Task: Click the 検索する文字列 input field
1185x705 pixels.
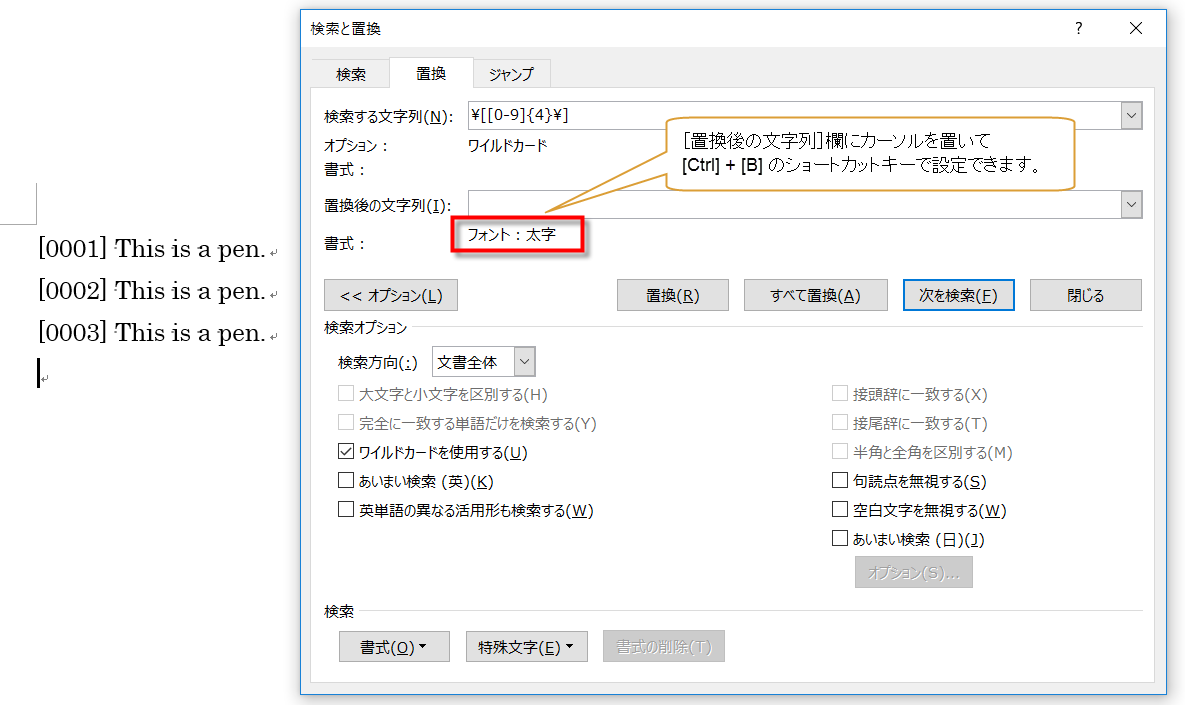Action: pos(790,116)
